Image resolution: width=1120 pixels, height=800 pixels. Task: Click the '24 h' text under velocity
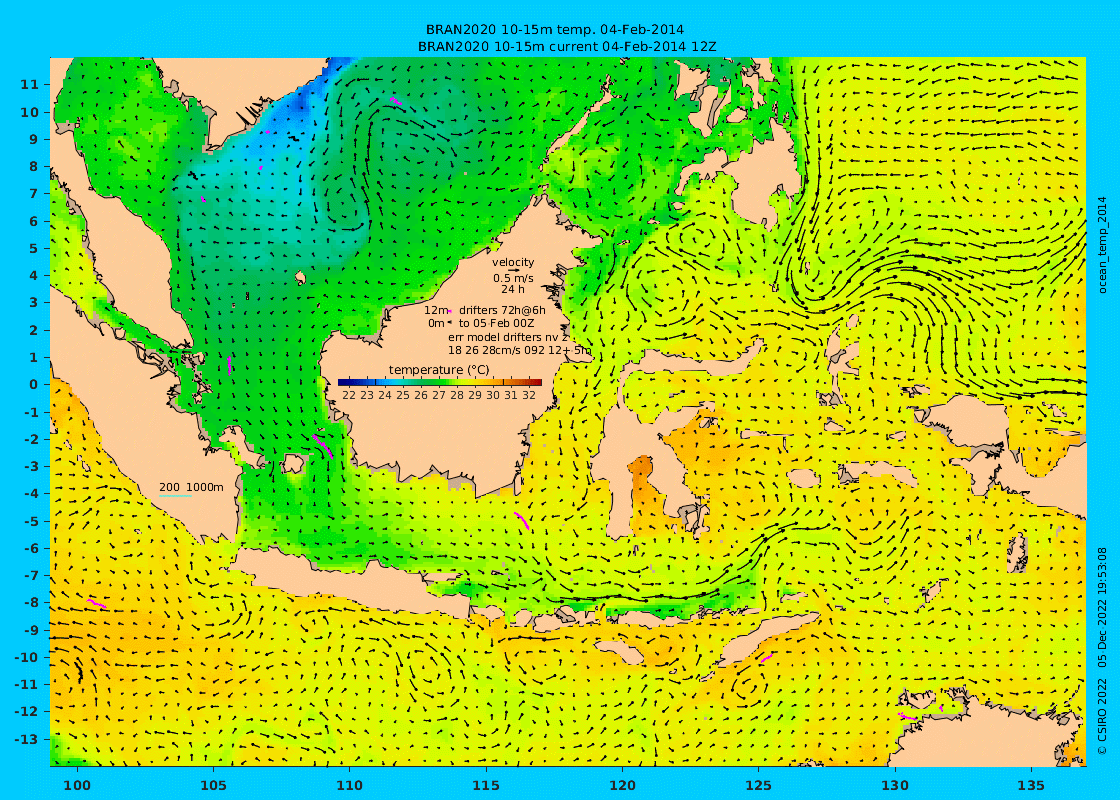tap(513, 289)
